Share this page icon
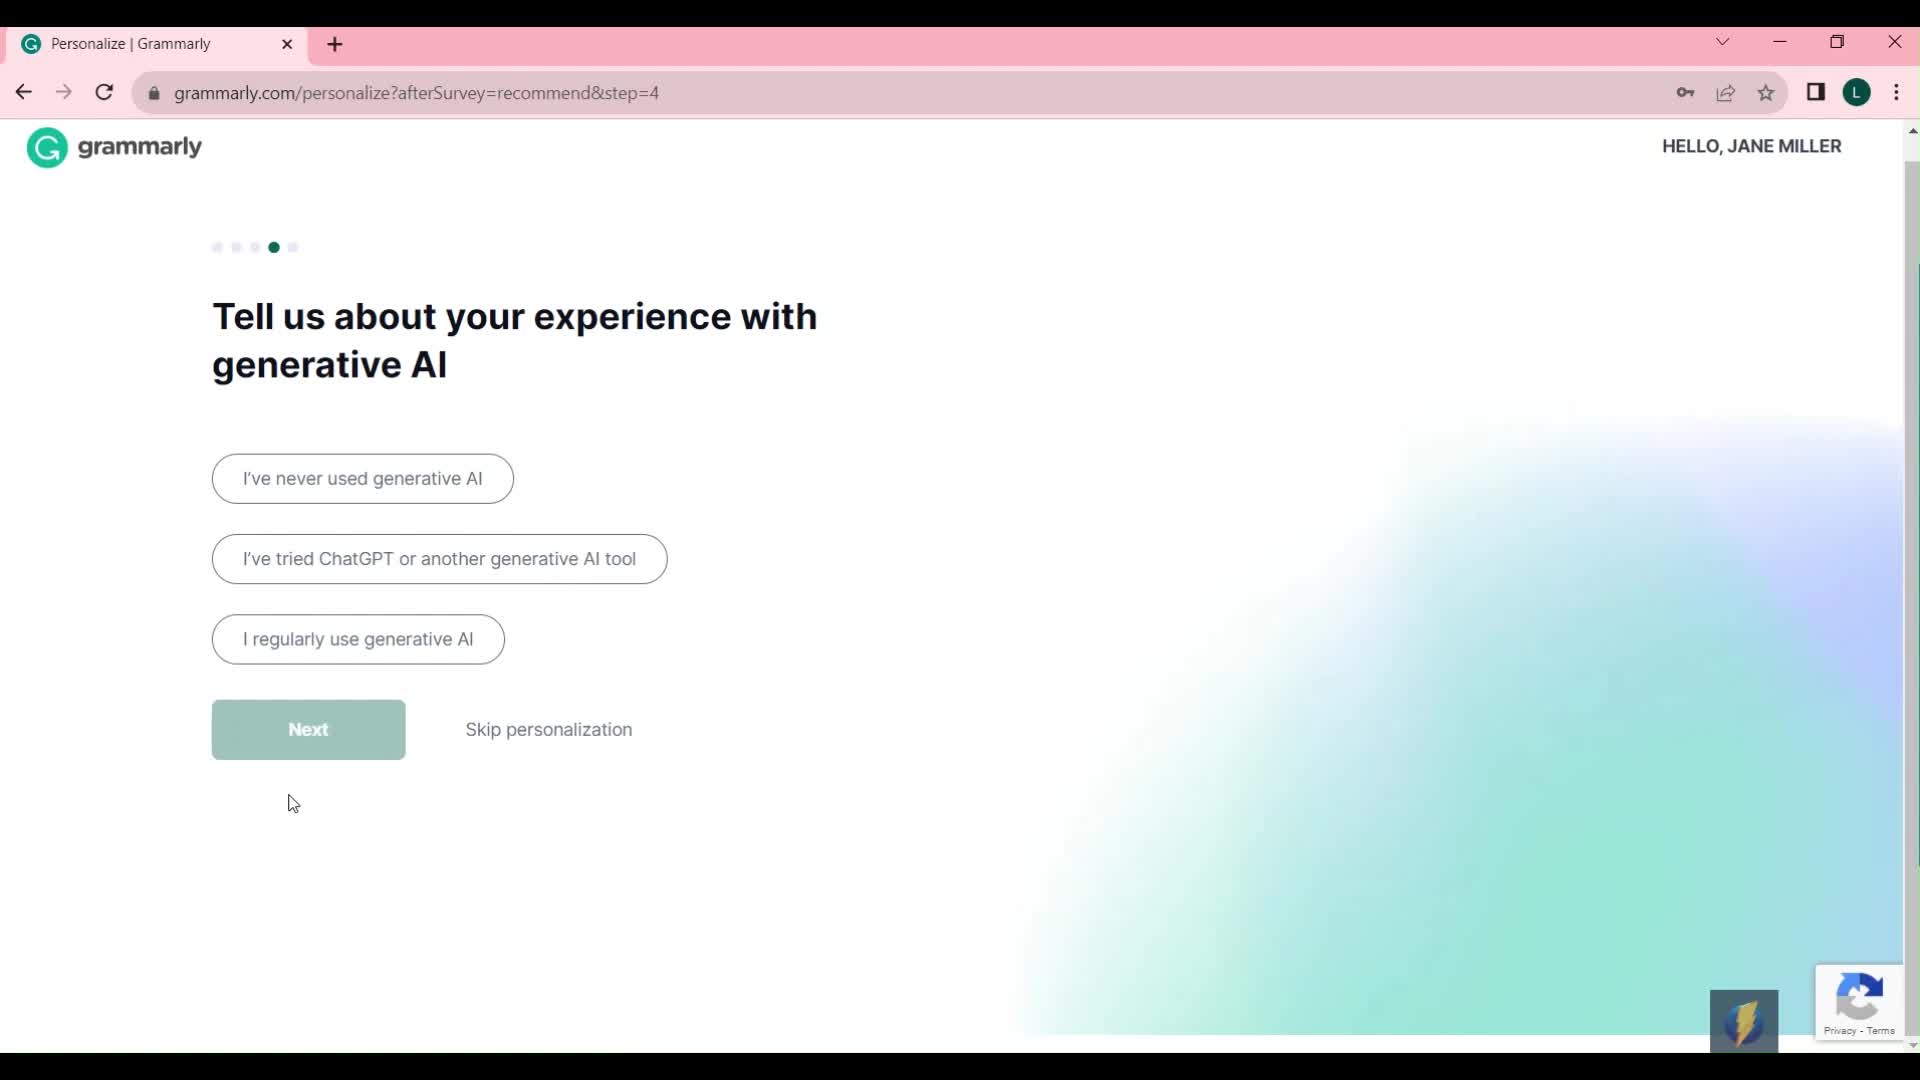The width and height of the screenshot is (1920, 1080). 1725,93
